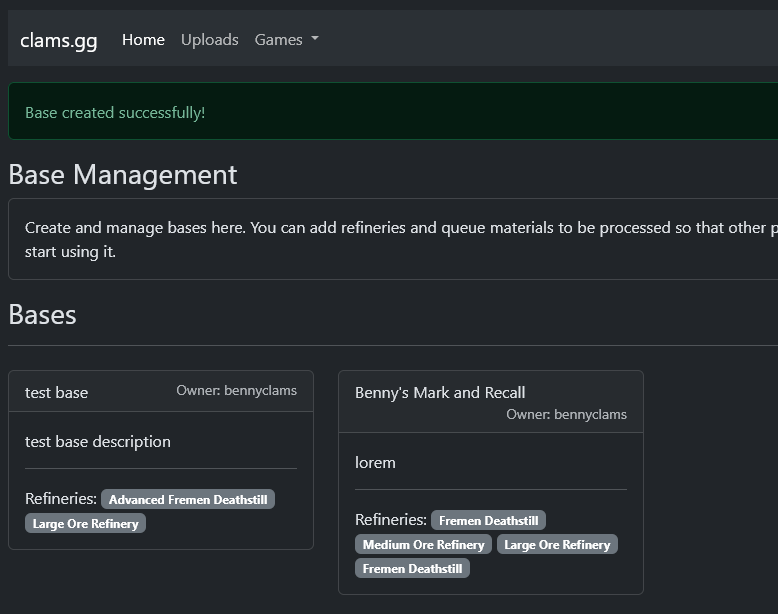Image resolution: width=778 pixels, height=614 pixels.
Task: Open the 'test base' card title
Action: [x=56, y=392]
